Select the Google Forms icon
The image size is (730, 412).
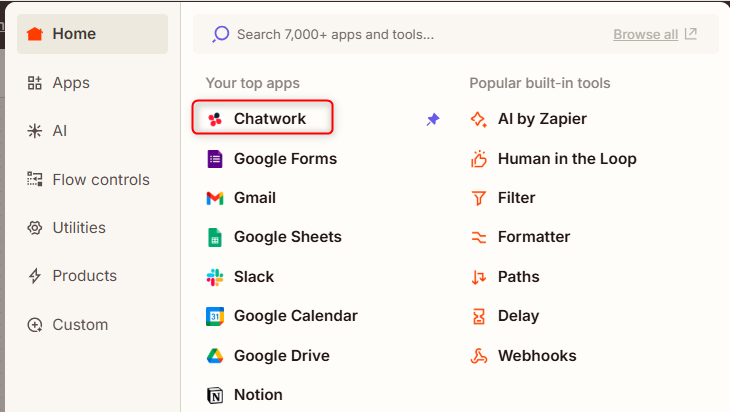[215, 159]
